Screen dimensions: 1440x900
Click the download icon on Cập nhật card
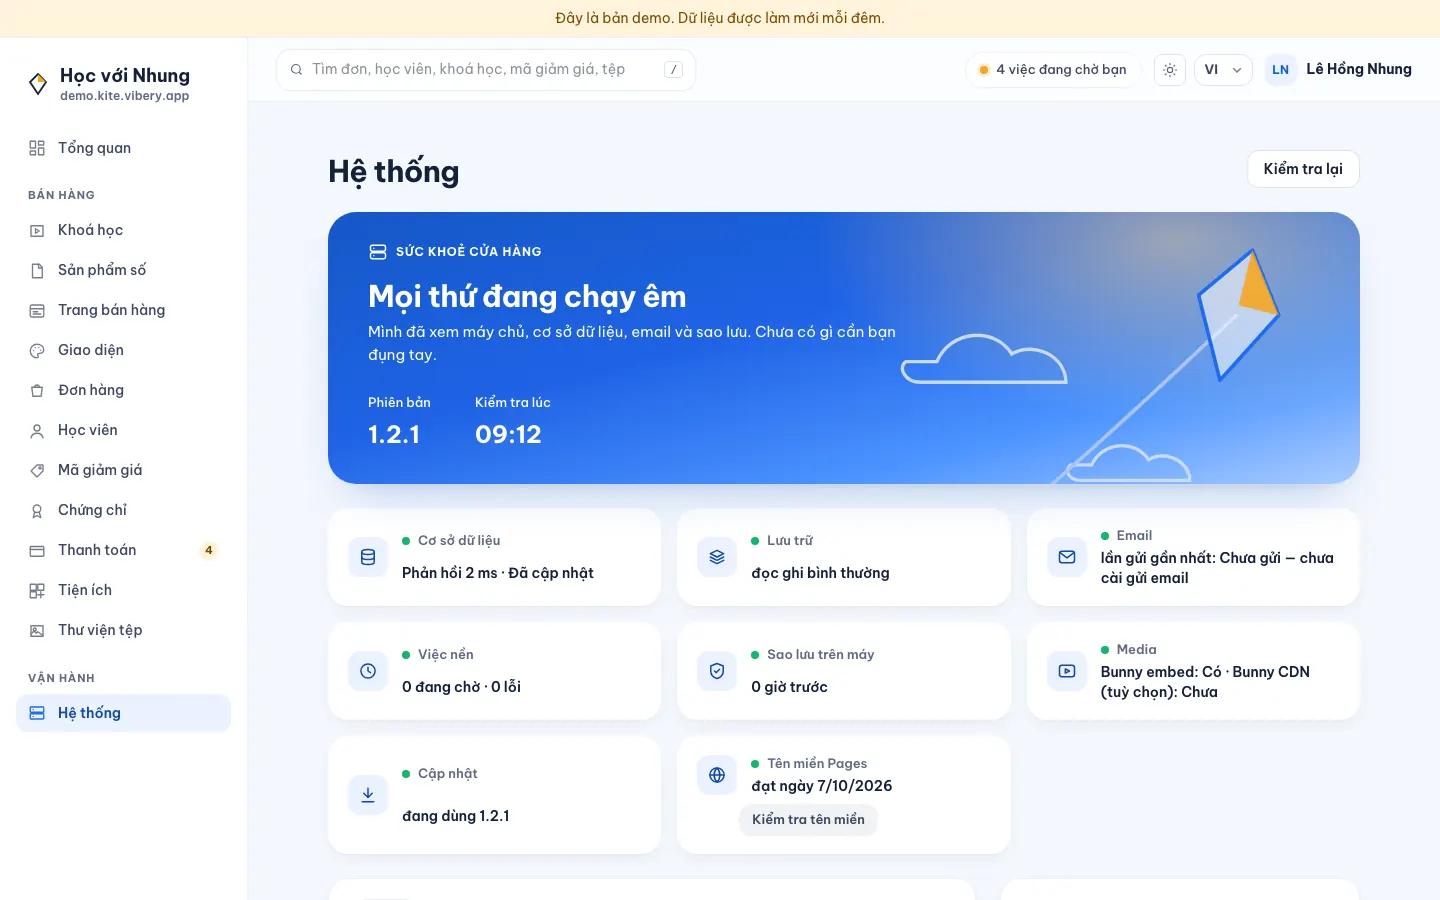point(368,795)
